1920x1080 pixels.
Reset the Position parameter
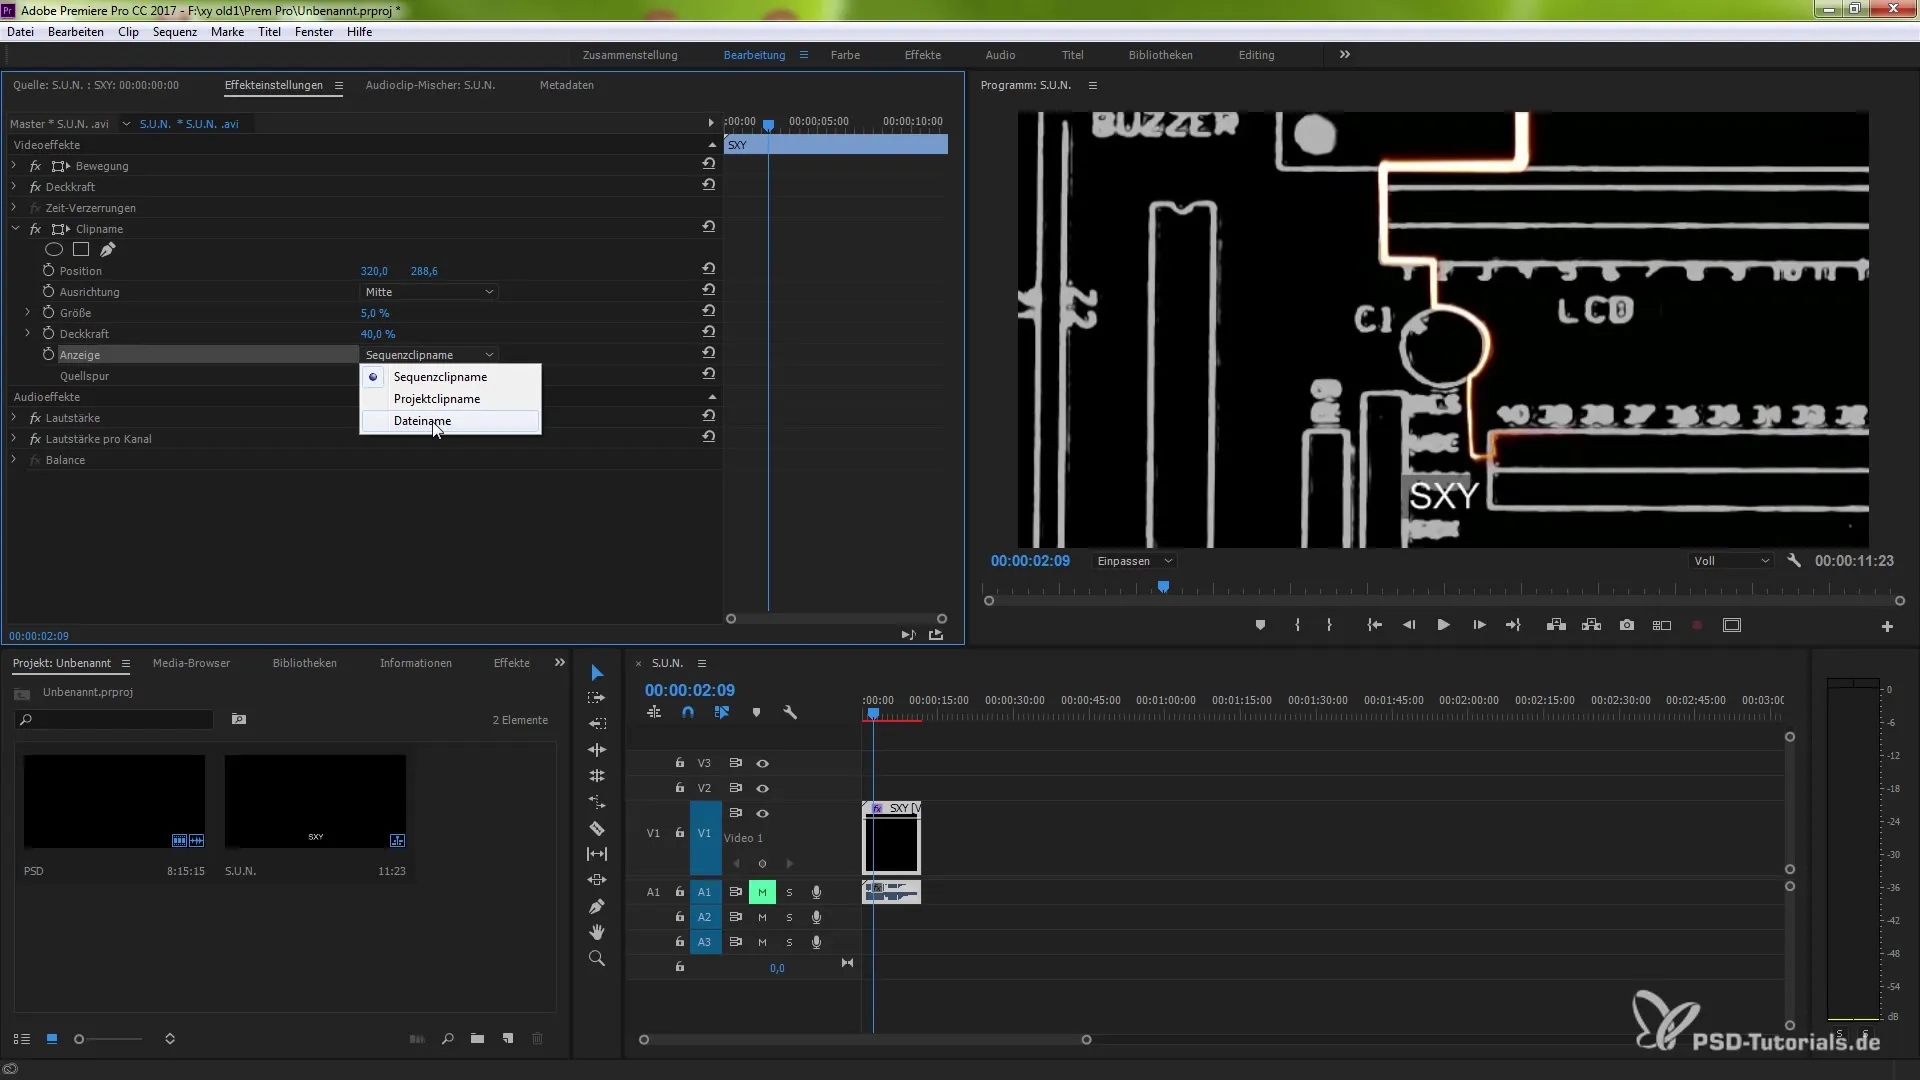[708, 269]
